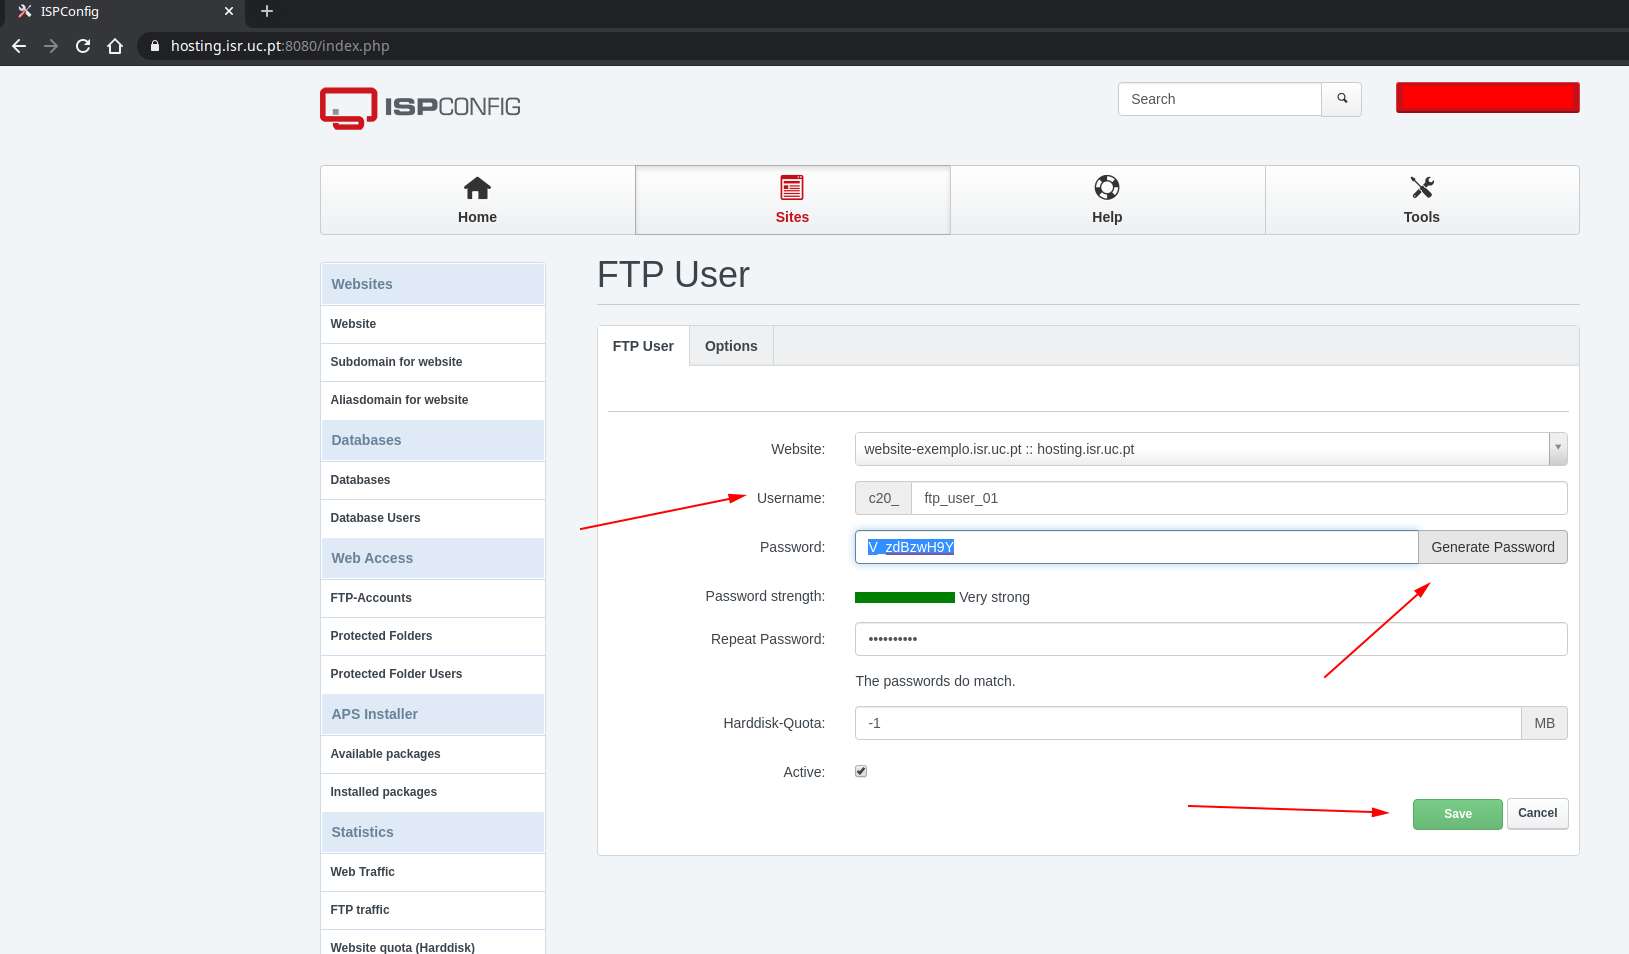Click the search magnifier button
Viewport: 1629px width, 954px height.
(1342, 99)
